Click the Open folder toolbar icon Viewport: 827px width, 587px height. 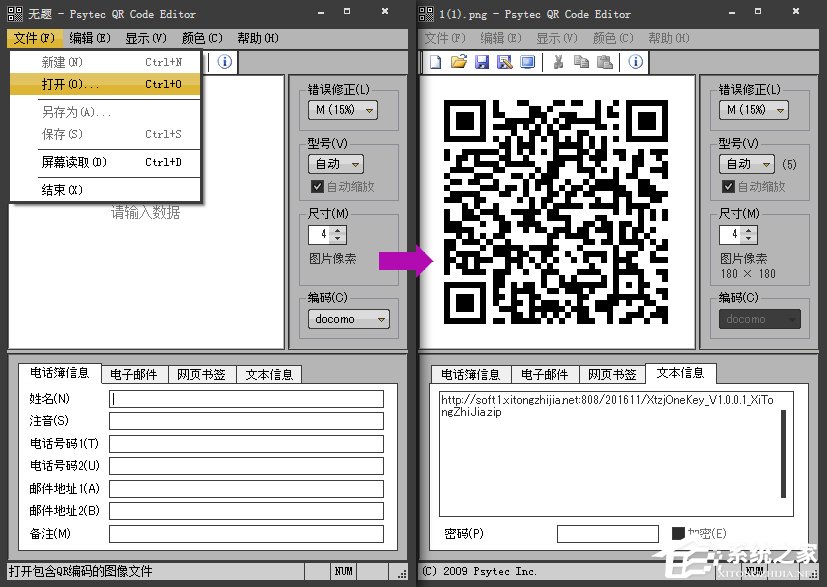[x=458, y=62]
